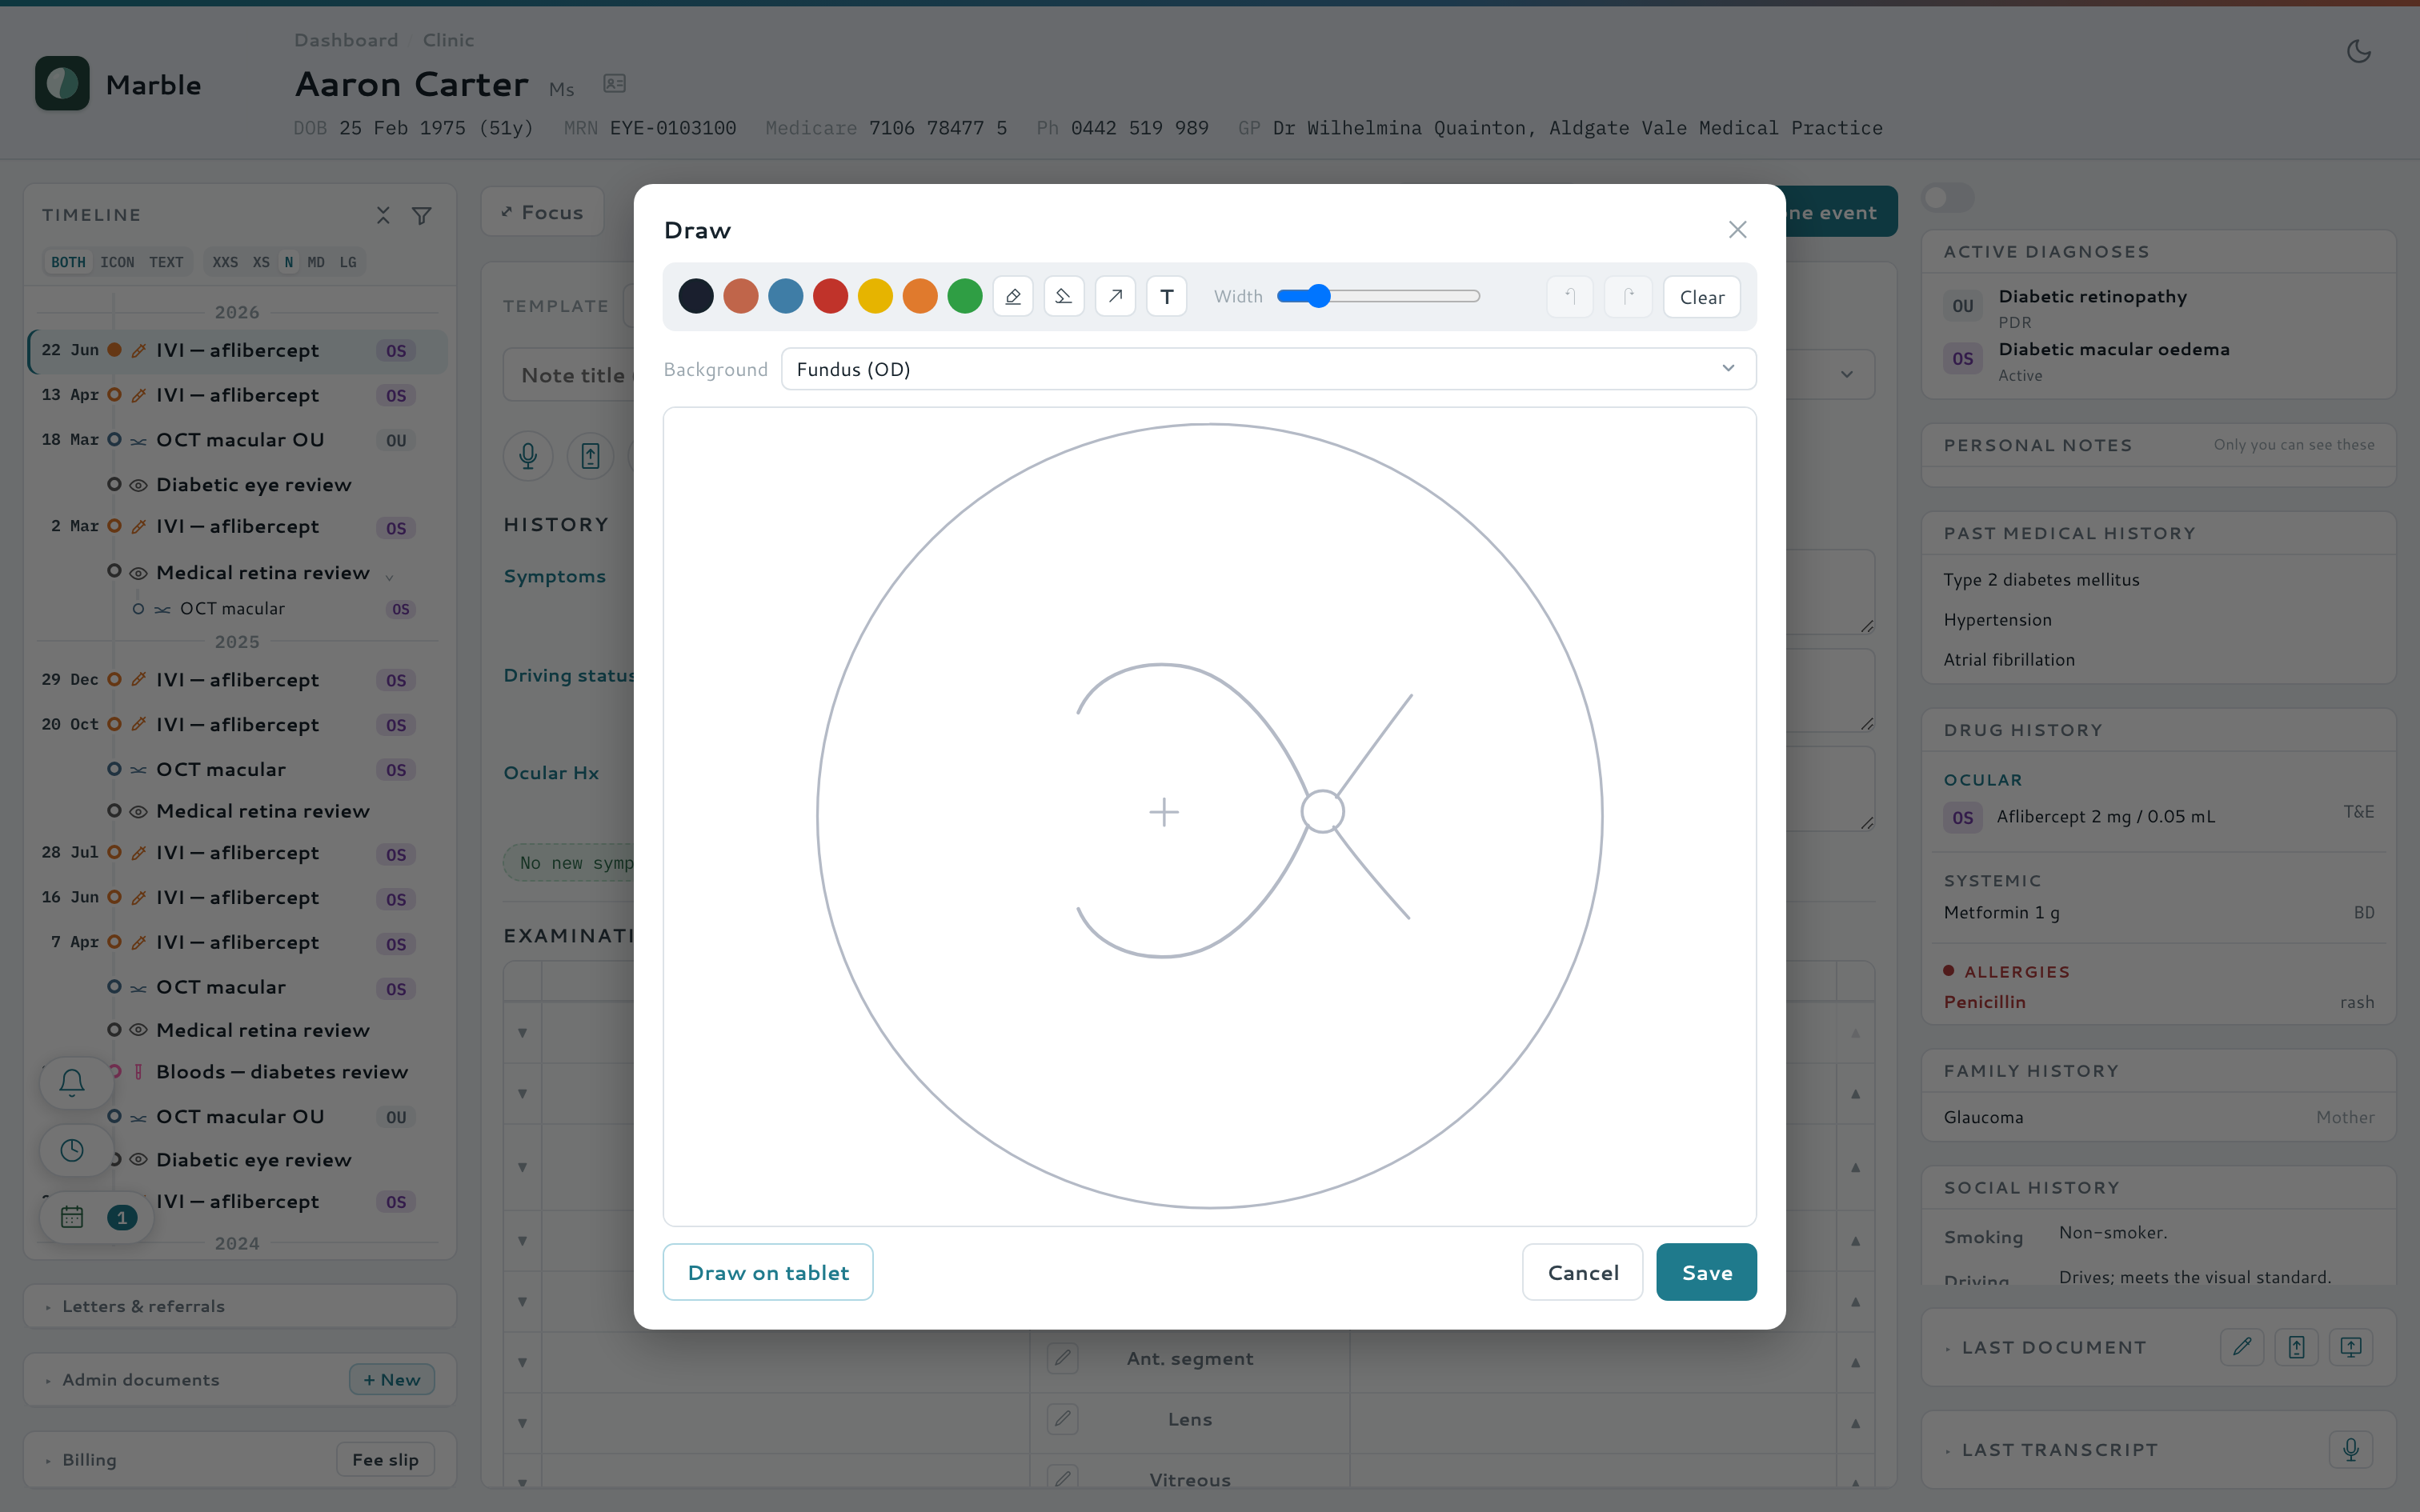Click the eye icon on Diabetic eye review, 18 Mar

[x=139, y=485]
